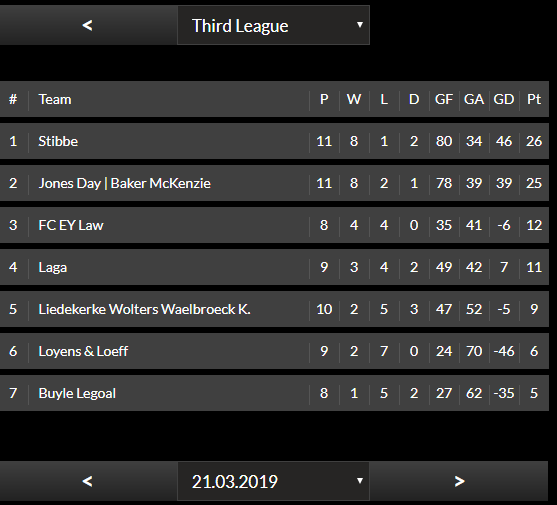Open the Third League dropdown
Screen dimensions: 557x505
click(274, 25)
